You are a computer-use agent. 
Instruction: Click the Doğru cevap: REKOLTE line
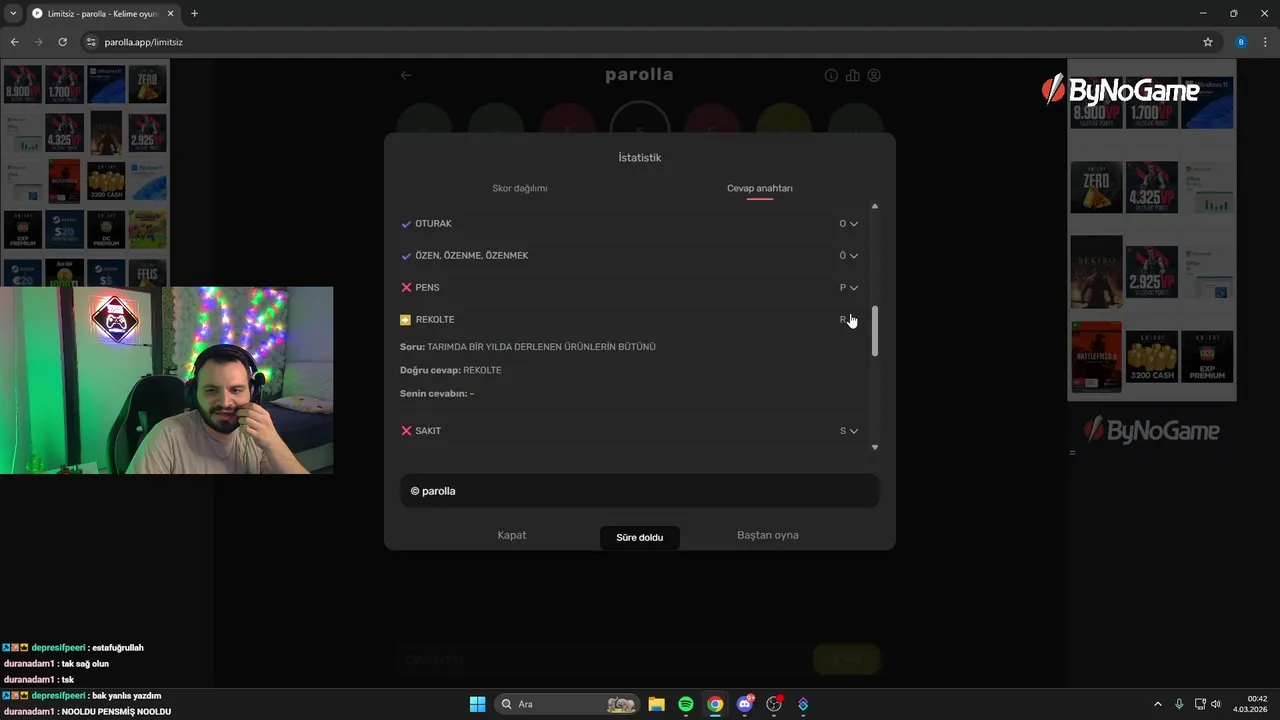point(451,370)
